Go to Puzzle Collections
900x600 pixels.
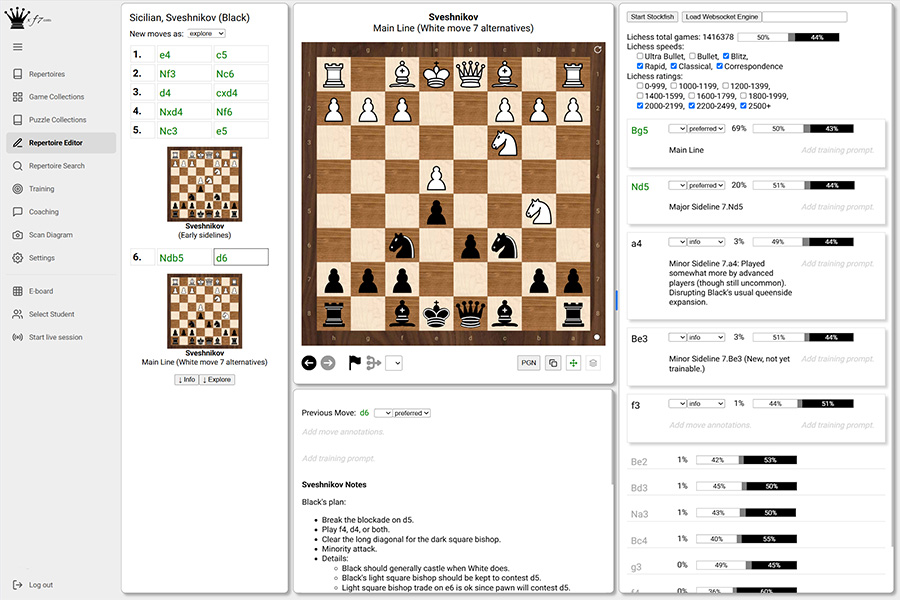[x=57, y=120]
